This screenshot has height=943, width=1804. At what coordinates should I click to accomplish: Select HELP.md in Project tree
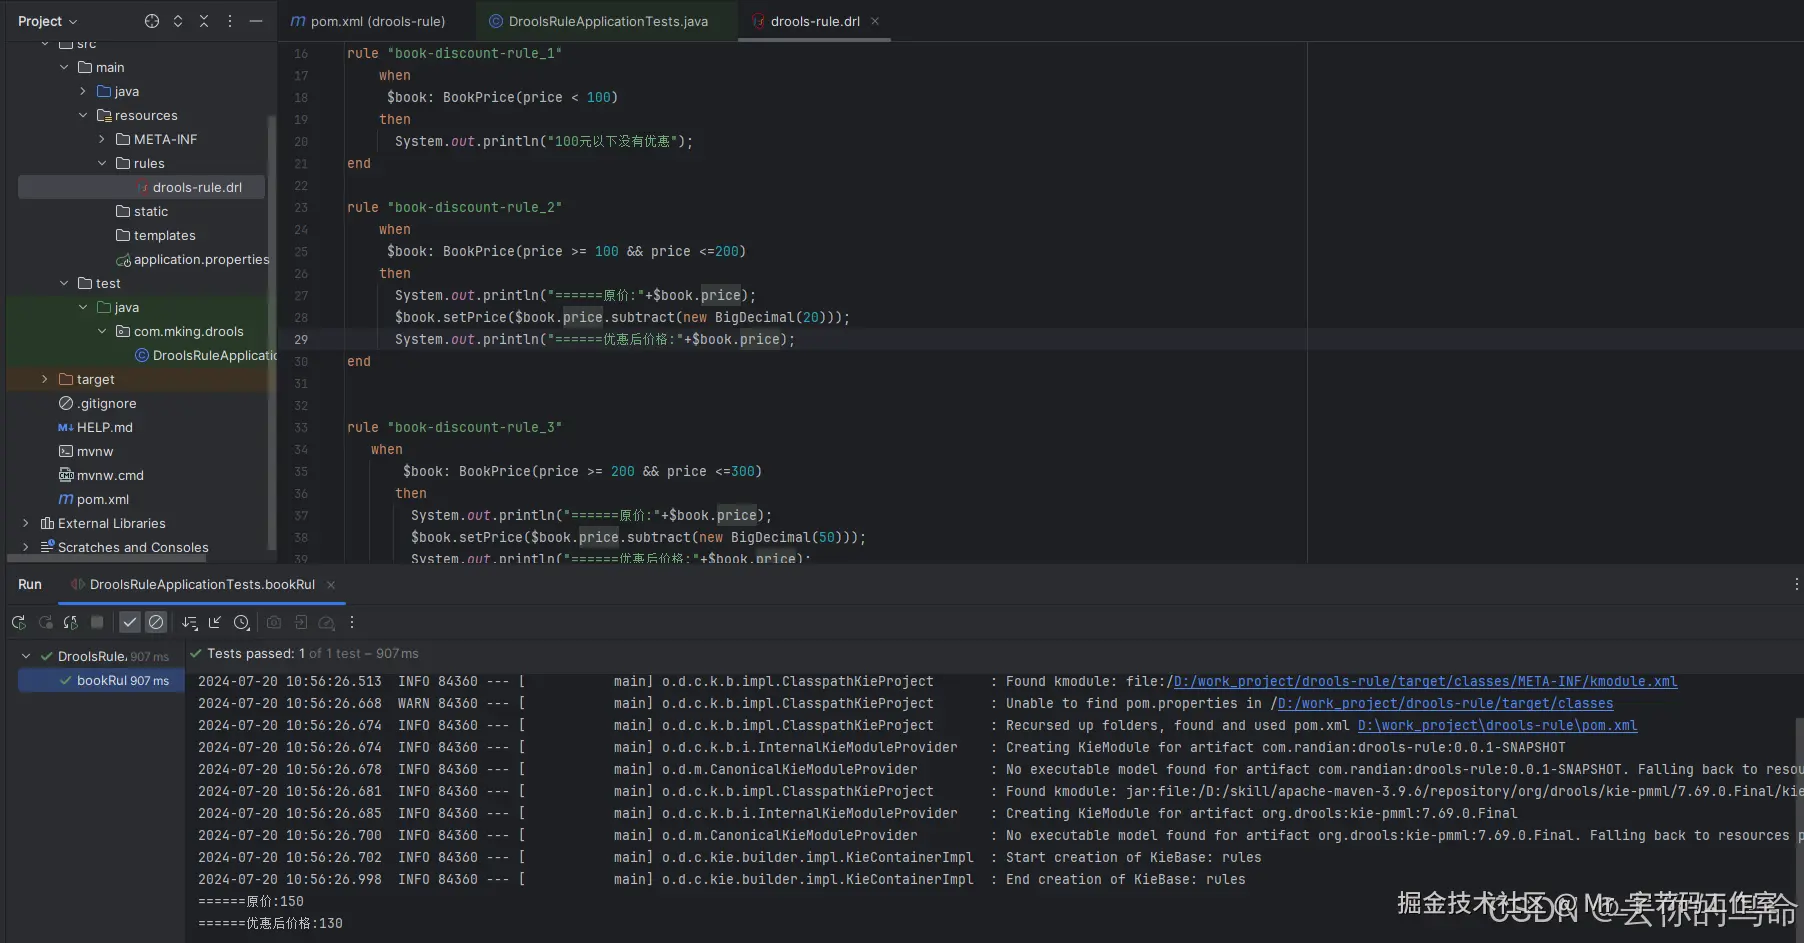pyautogui.click(x=95, y=427)
